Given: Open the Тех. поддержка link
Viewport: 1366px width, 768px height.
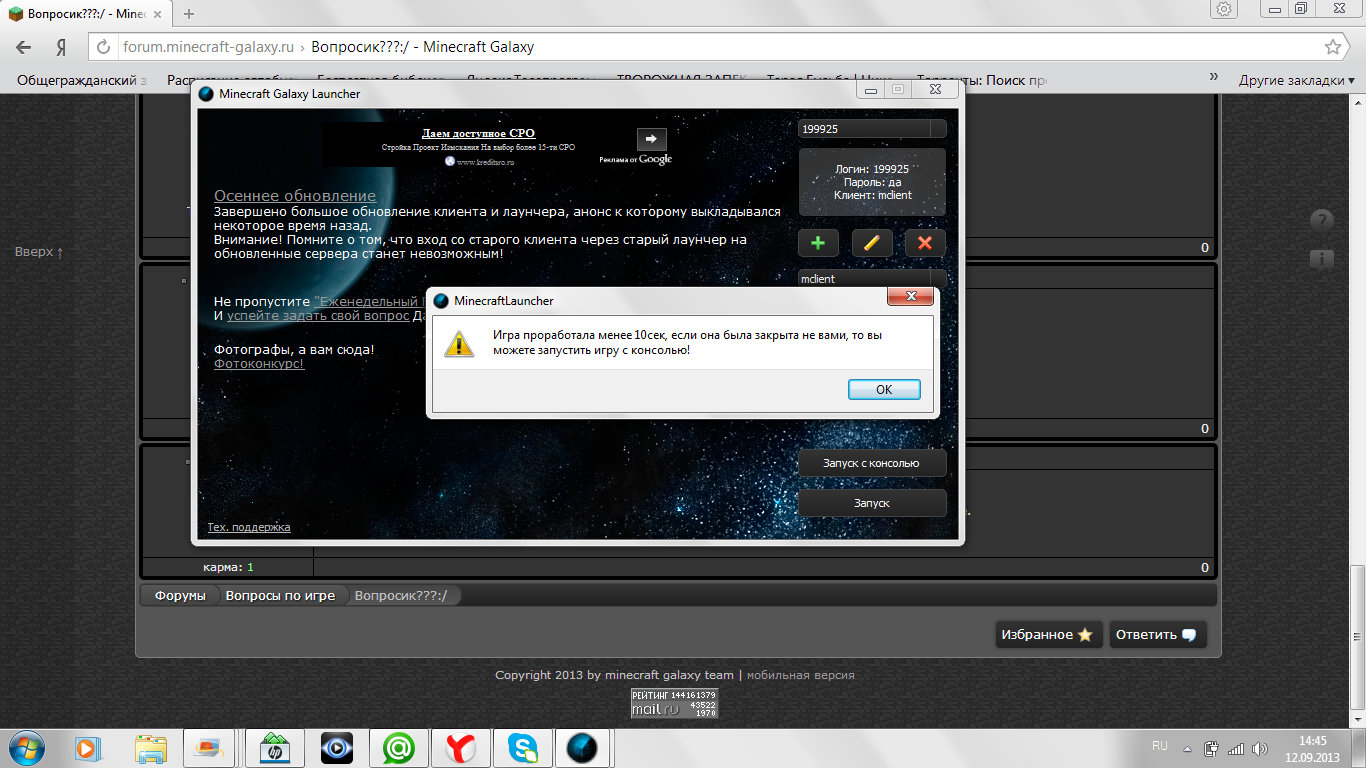Looking at the screenshot, I should pyautogui.click(x=249, y=527).
